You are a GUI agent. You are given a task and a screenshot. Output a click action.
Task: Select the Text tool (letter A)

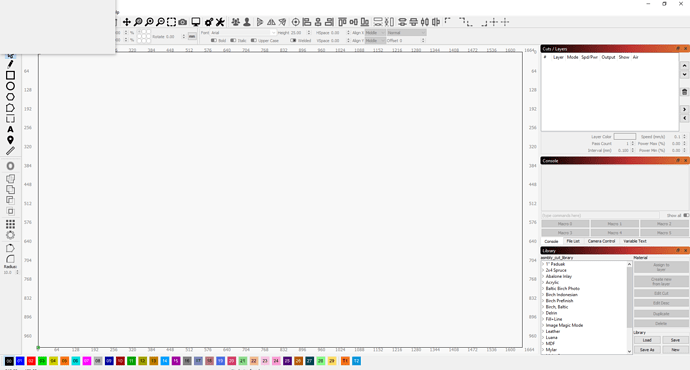[x=10, y=129]
